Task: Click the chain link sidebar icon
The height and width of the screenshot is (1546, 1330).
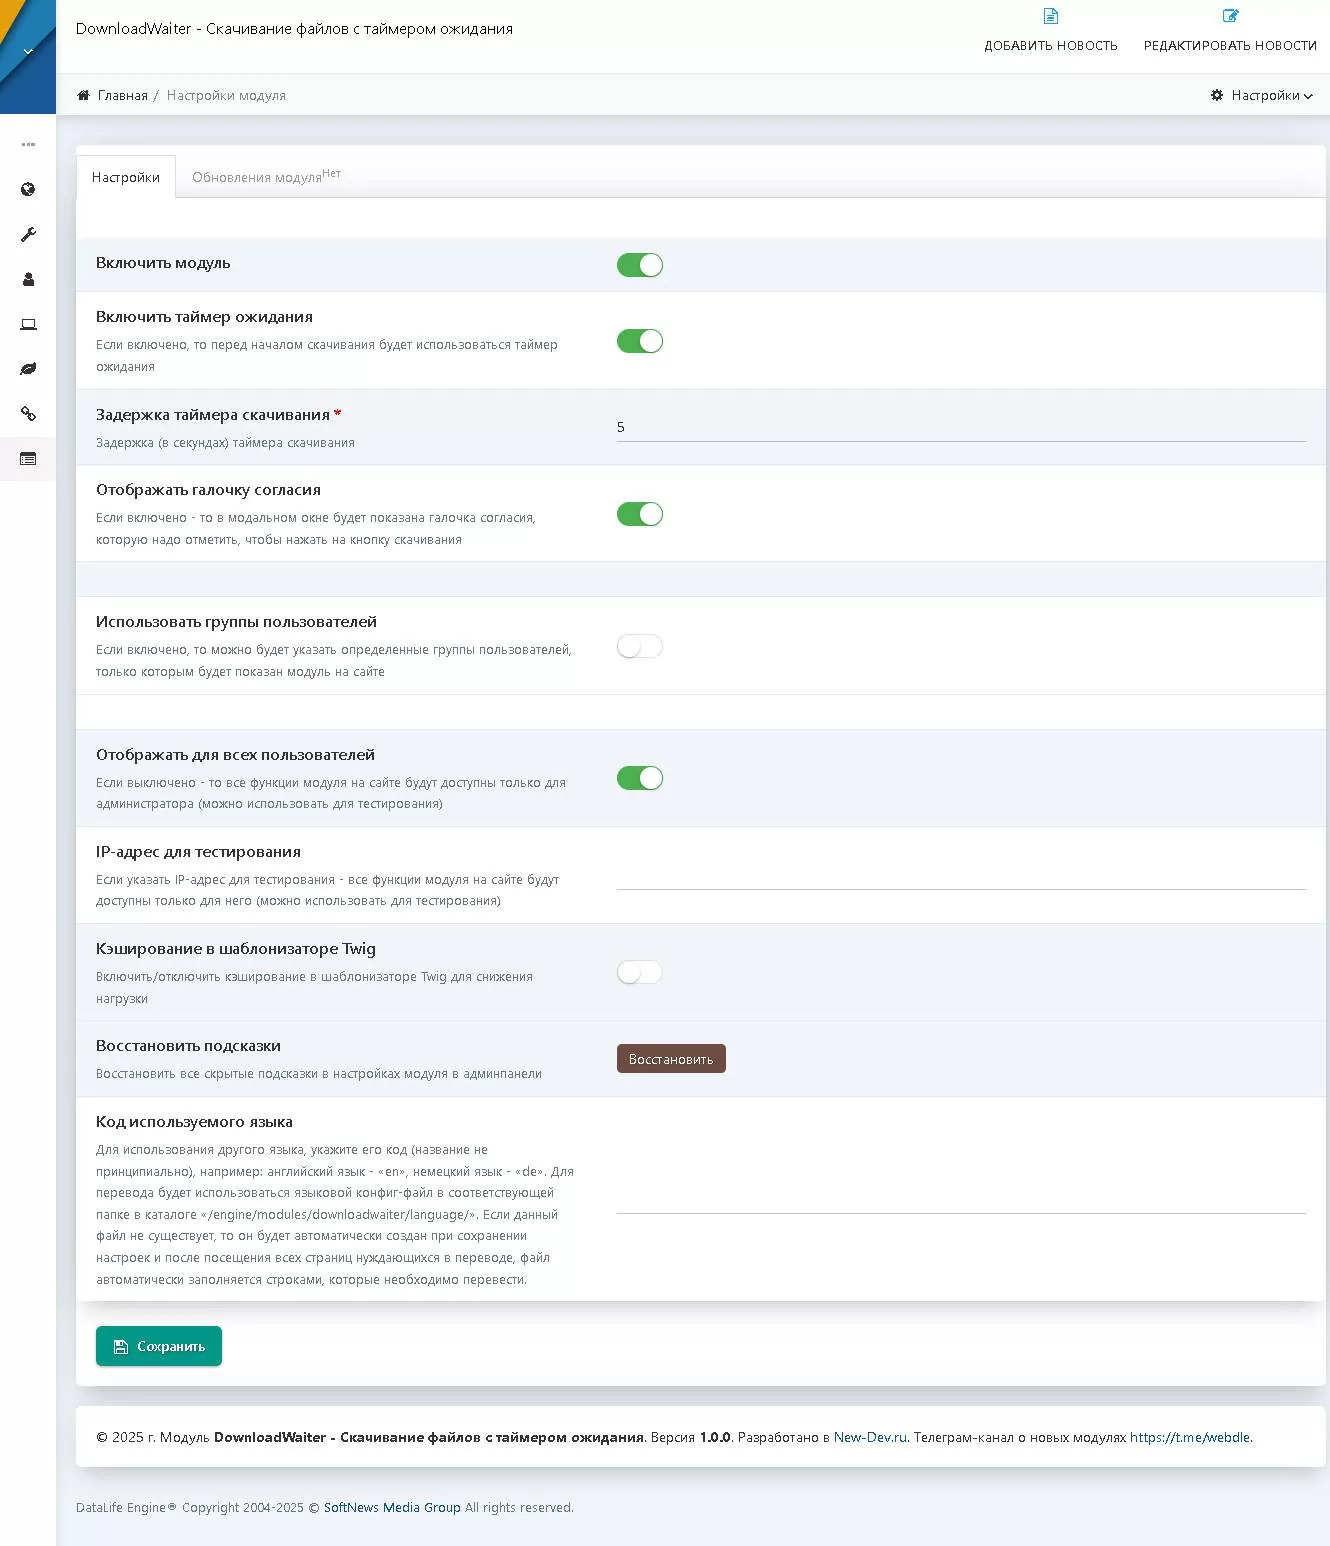Action: click(28, 414)
